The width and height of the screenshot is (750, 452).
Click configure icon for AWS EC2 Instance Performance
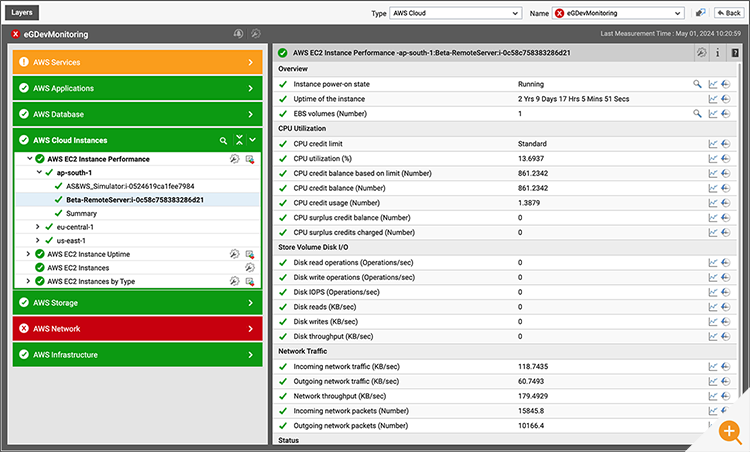pyautogui.click(x=234, y=159)
